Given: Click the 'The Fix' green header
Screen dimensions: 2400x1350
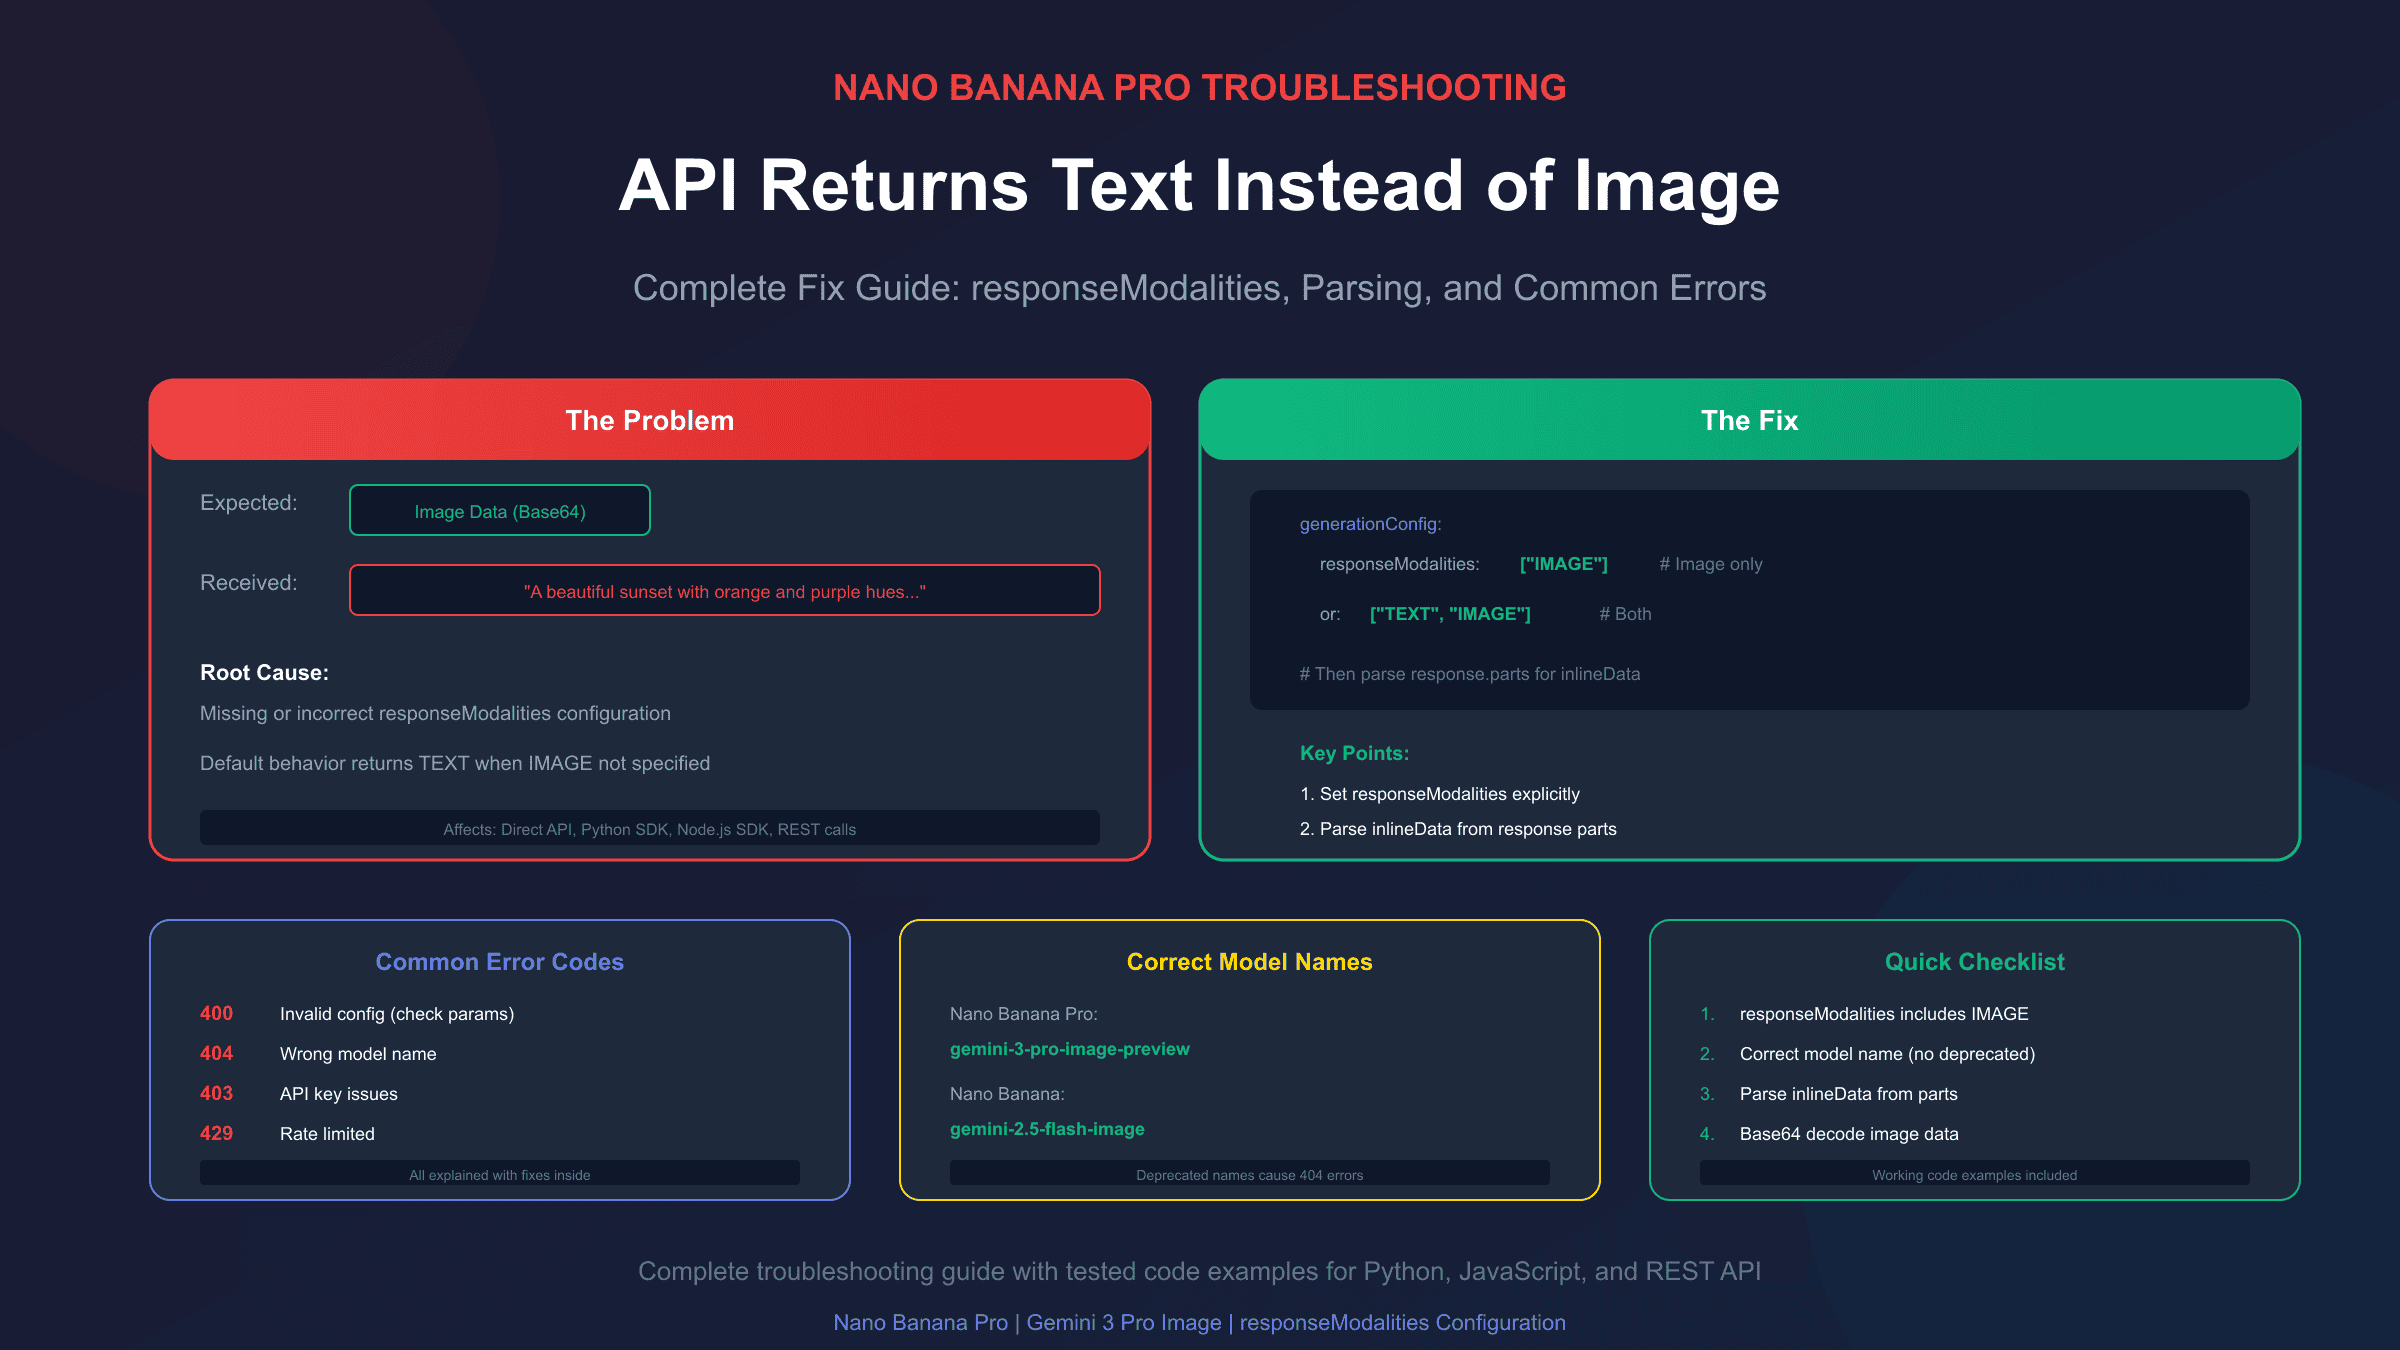Looking at the screenshot, I should click(1748, 420).
